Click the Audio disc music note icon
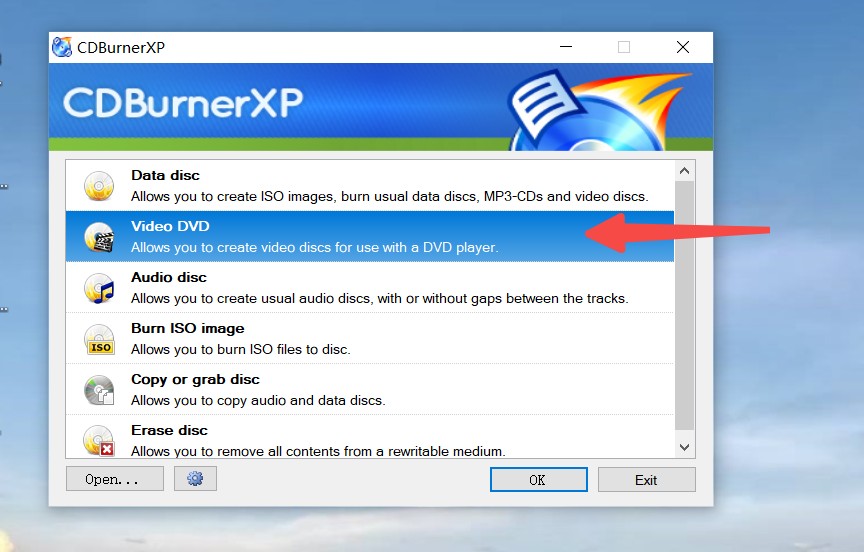 point(99,288)
